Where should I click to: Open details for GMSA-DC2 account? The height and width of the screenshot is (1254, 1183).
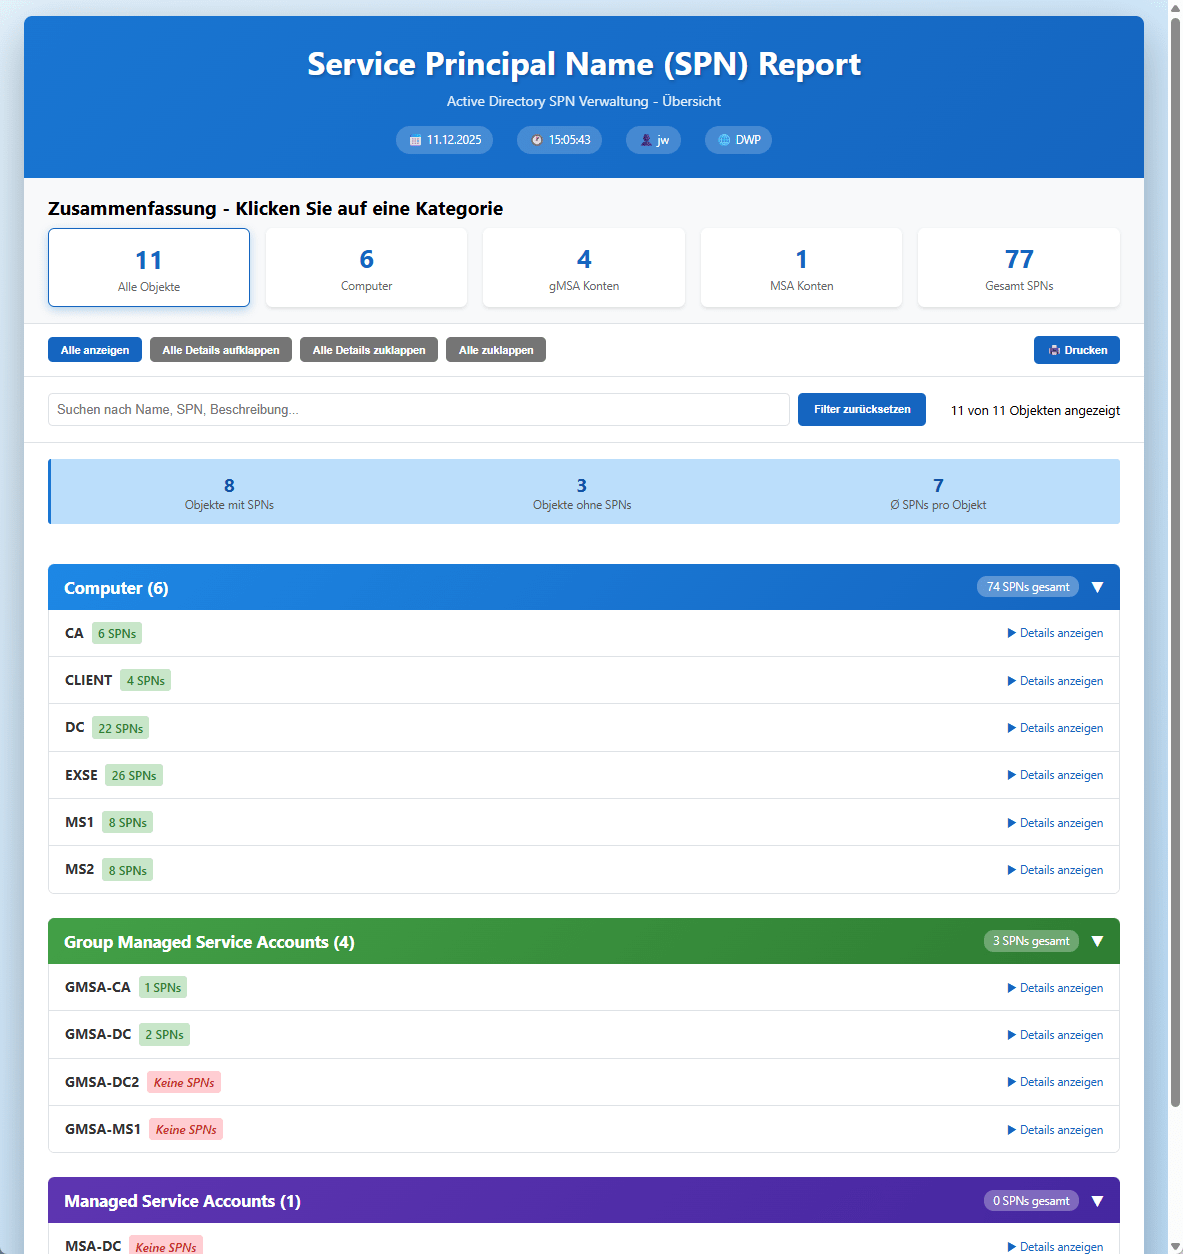1055,1082
